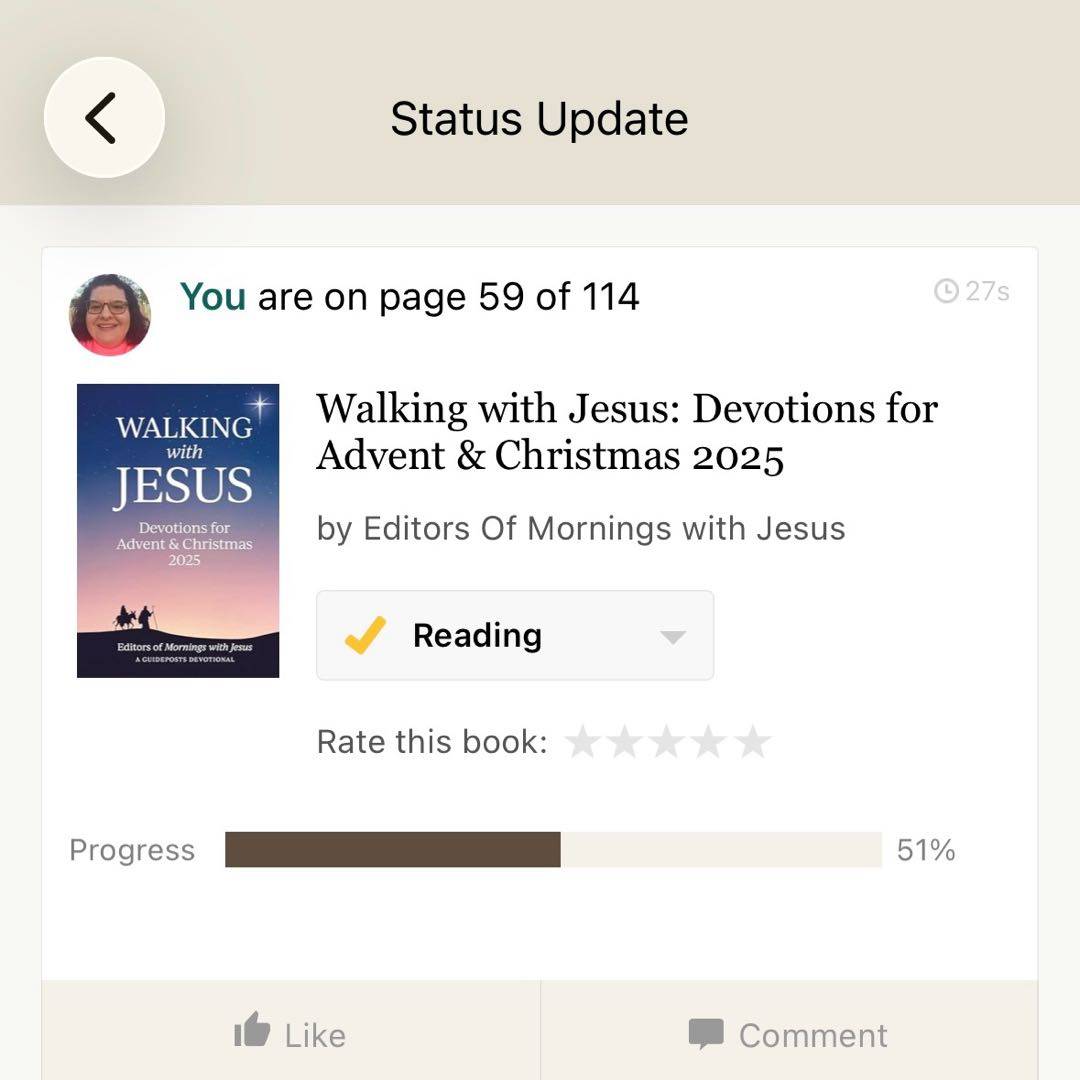1080x1080 pixels.
Task: Open the user profile avatar
Action: pos(110,315)
